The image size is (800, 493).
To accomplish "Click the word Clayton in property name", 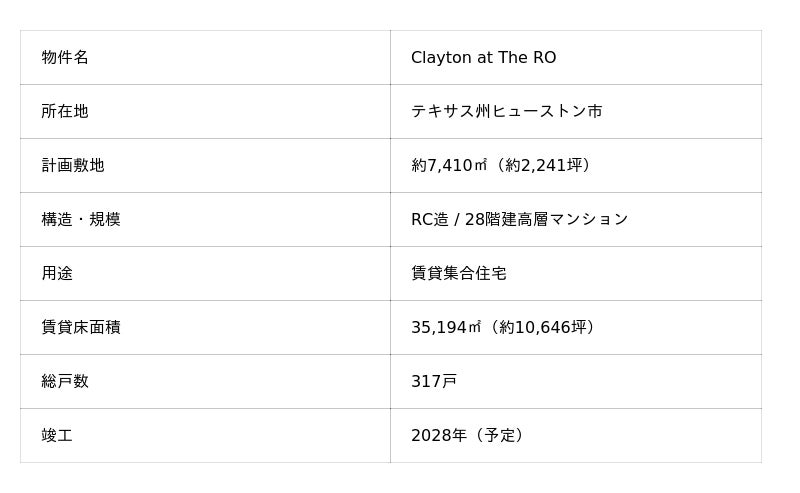I will tap(441, 58).
